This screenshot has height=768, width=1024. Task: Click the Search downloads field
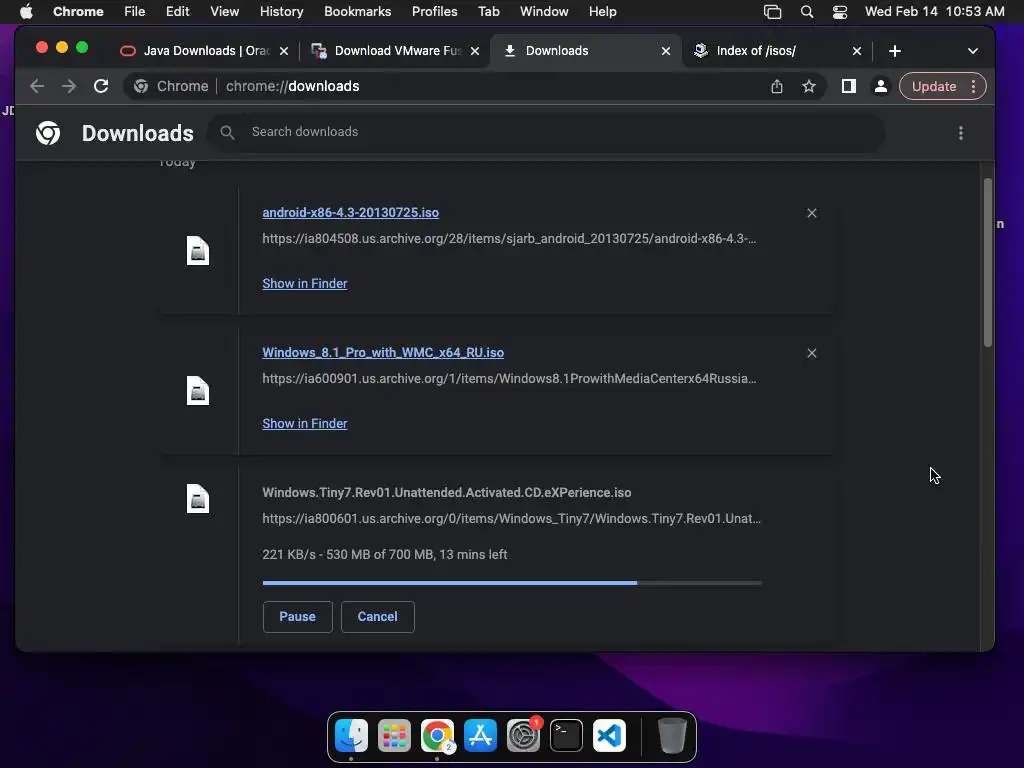pos(547,133)
